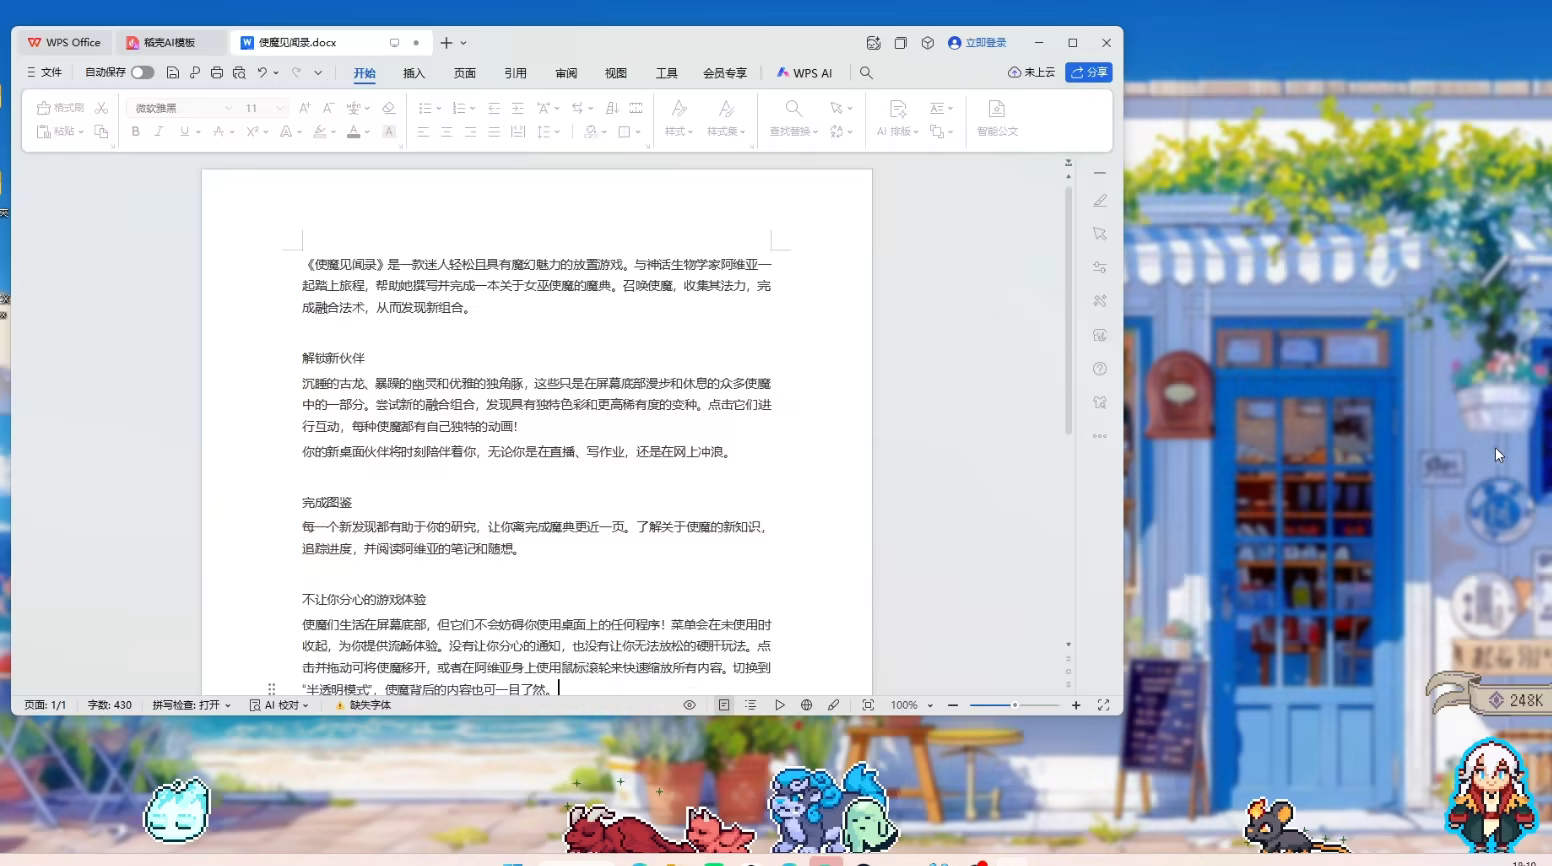The image size is (1552, 866).
Task: Click the fullscreen icon in status bar
Action: (x=1103, y=705)
